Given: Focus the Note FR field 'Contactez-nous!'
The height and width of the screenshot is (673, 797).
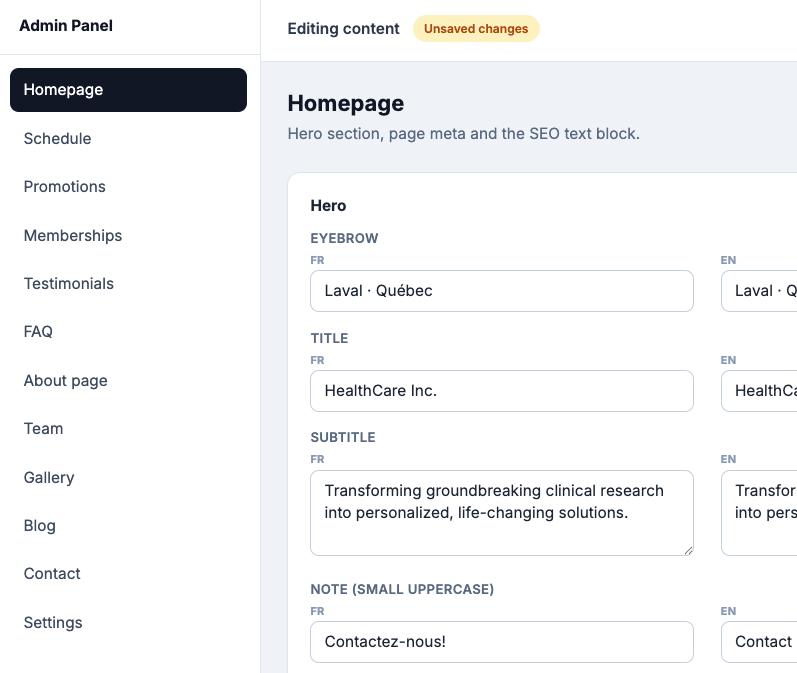Looking at the screenshot, I should tap(502, 642).
